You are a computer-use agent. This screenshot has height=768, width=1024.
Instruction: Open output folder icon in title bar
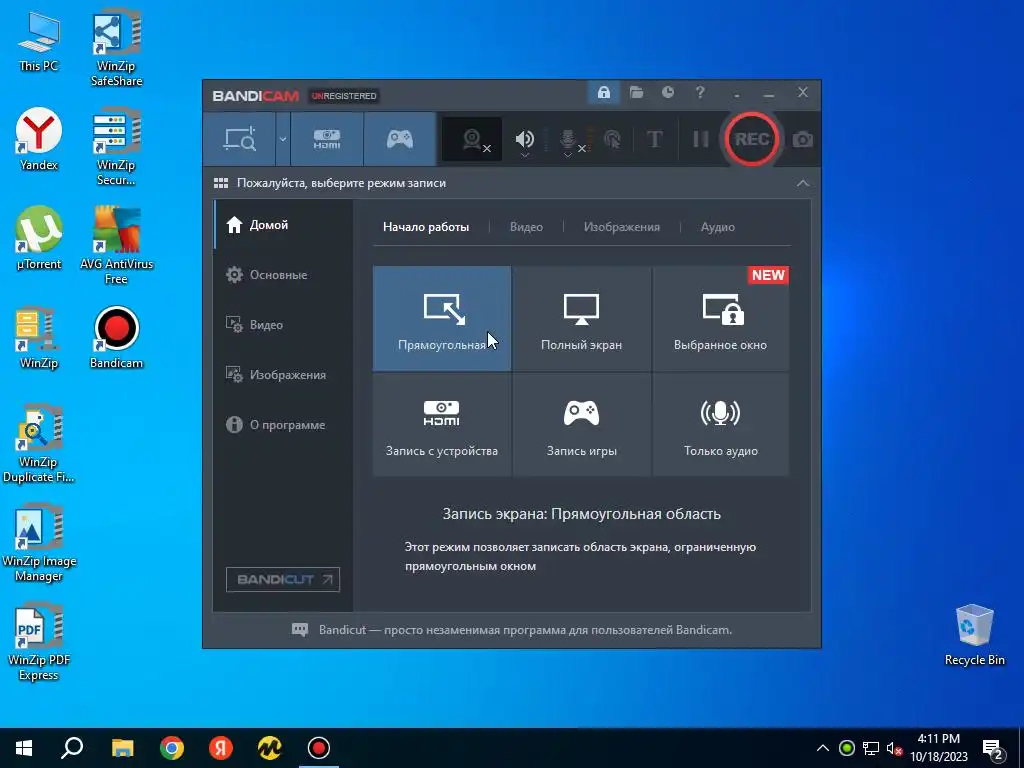click(636, 93)
